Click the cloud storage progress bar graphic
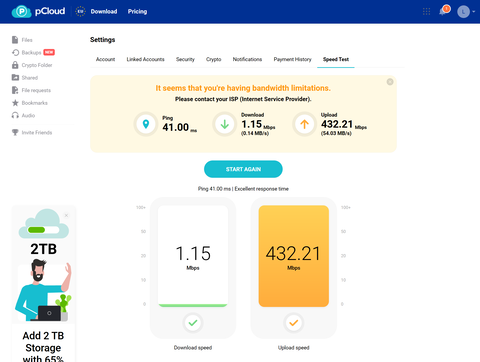Viewport: 480px width, 362px height. [x=44, y=230]
